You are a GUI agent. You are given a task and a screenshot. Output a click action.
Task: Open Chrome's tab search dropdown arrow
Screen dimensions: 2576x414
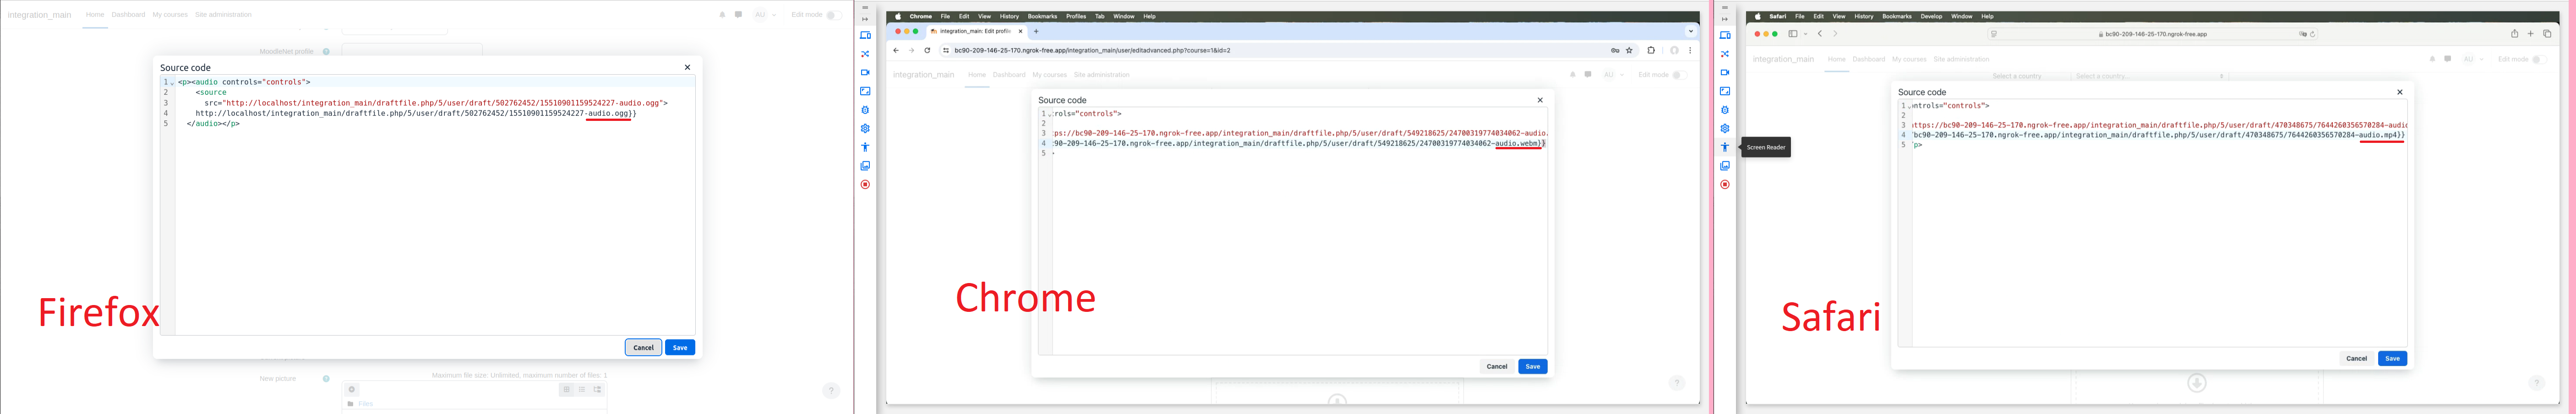1691,31
